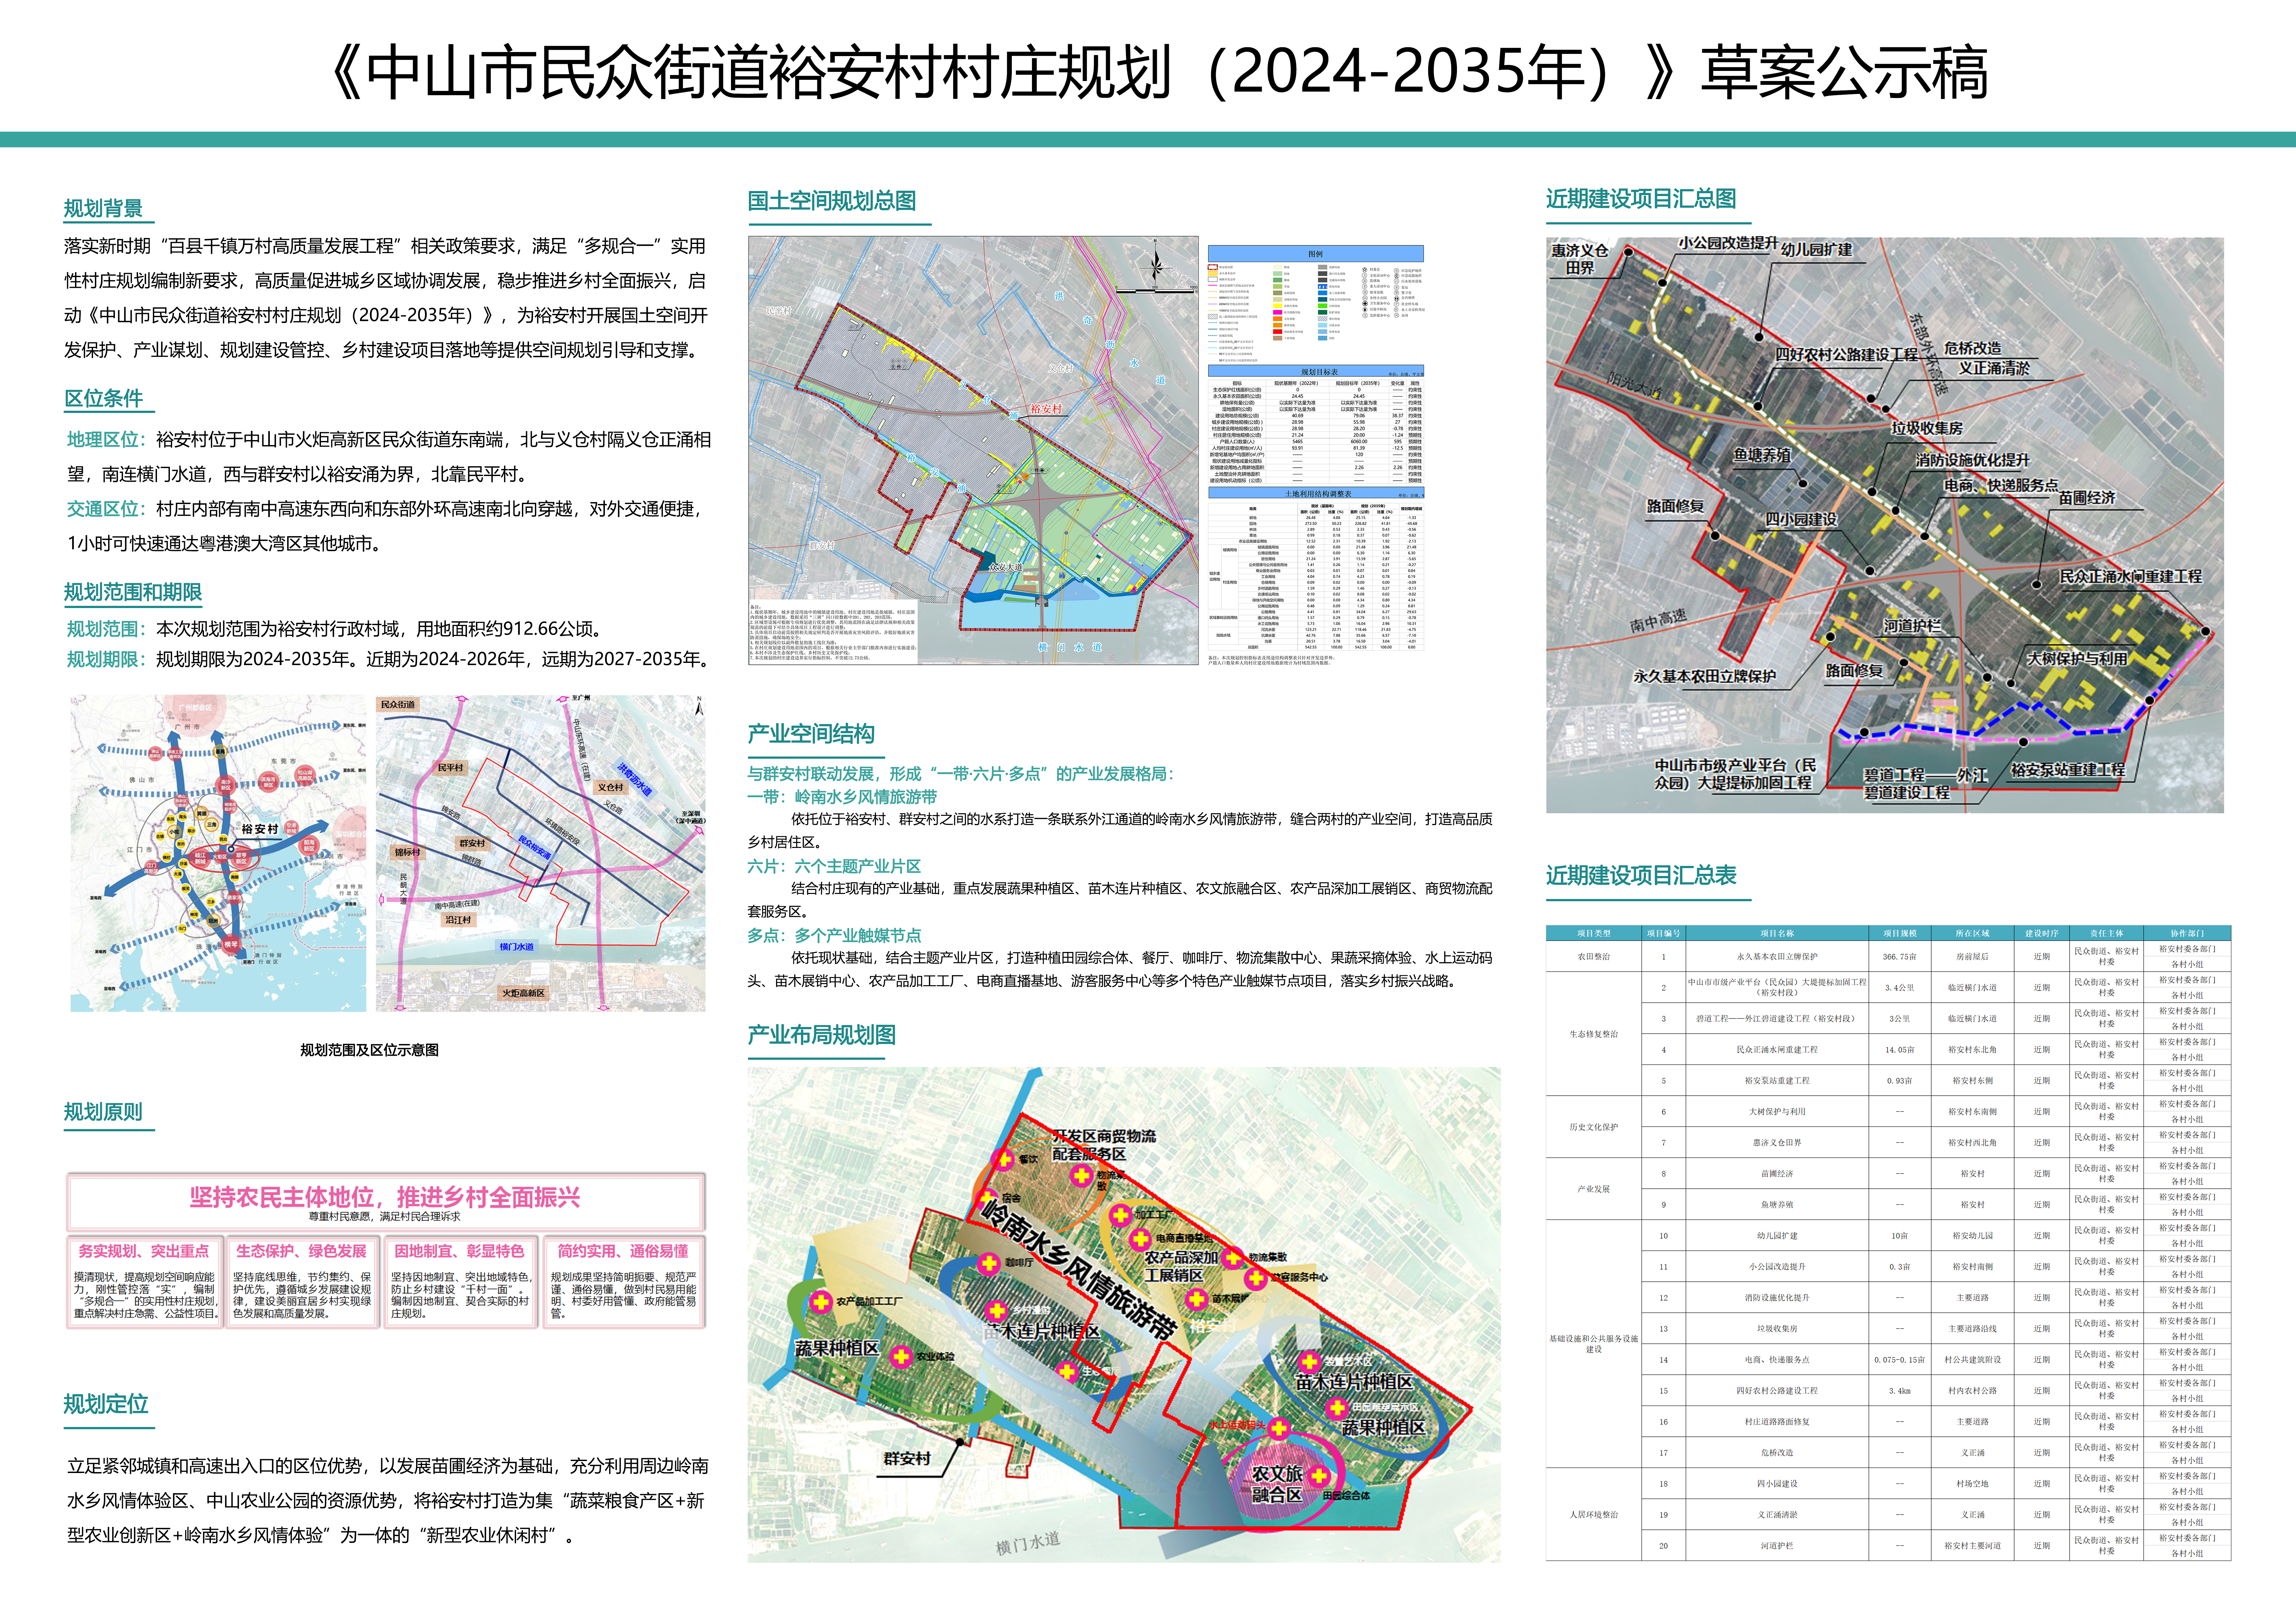Screen dimensions: 2296x1624
Task: Open the near-term projects satellite map
Action: pyautogui.click(x=1885, y=525)
